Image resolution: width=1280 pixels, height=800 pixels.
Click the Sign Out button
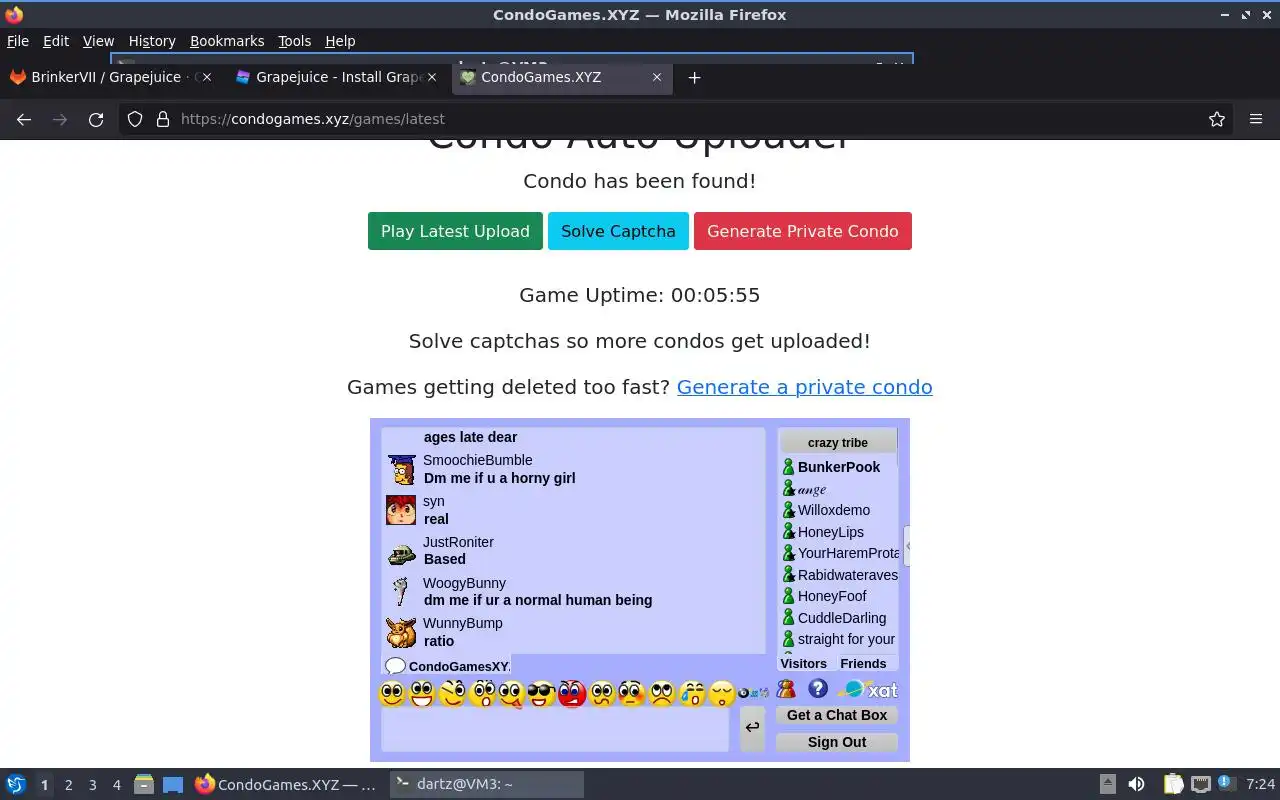click(837, 742)
